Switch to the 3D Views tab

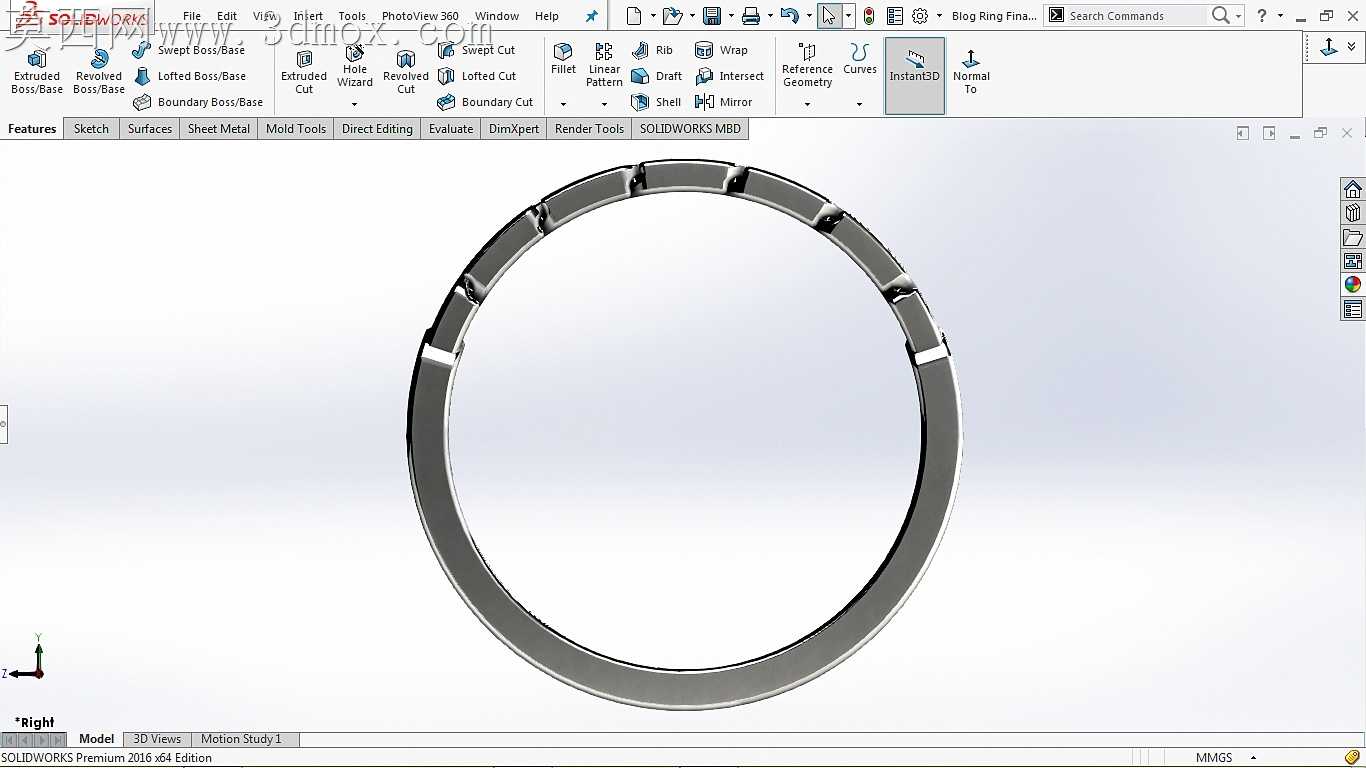point(157,739)
